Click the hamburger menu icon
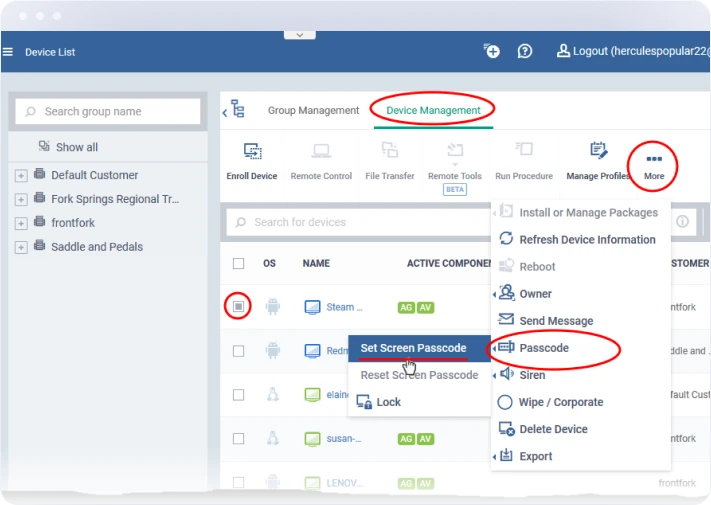 (9, 52)
